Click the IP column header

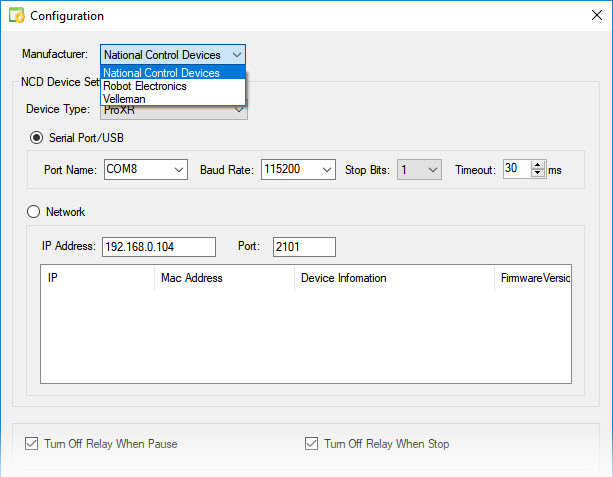click(98, 278)
